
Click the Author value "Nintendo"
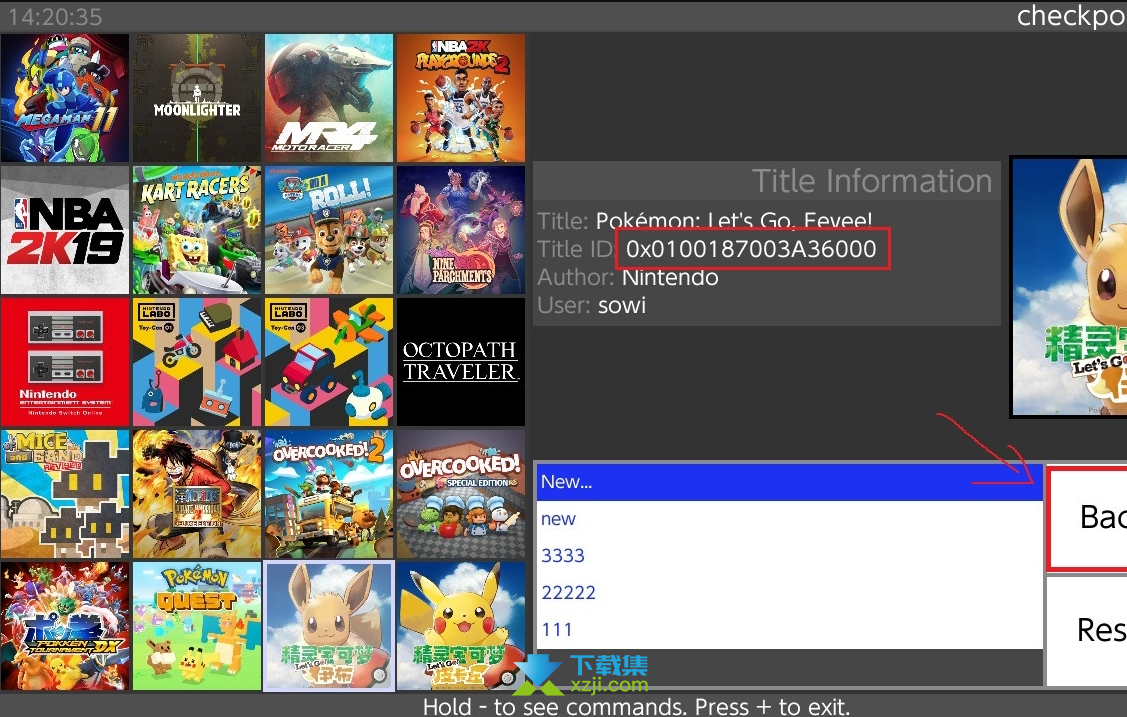(670, 277)
